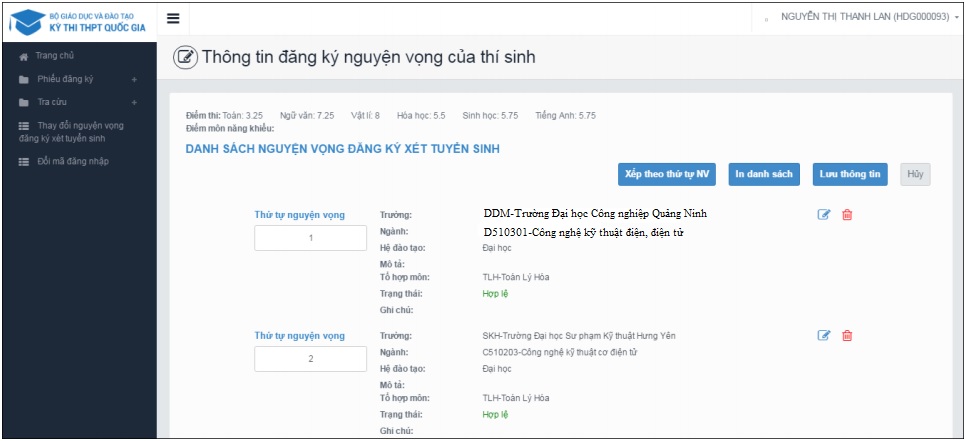Click the Đổi mã đăng nhập list icon
966x441 pixels.
point(23,162)
